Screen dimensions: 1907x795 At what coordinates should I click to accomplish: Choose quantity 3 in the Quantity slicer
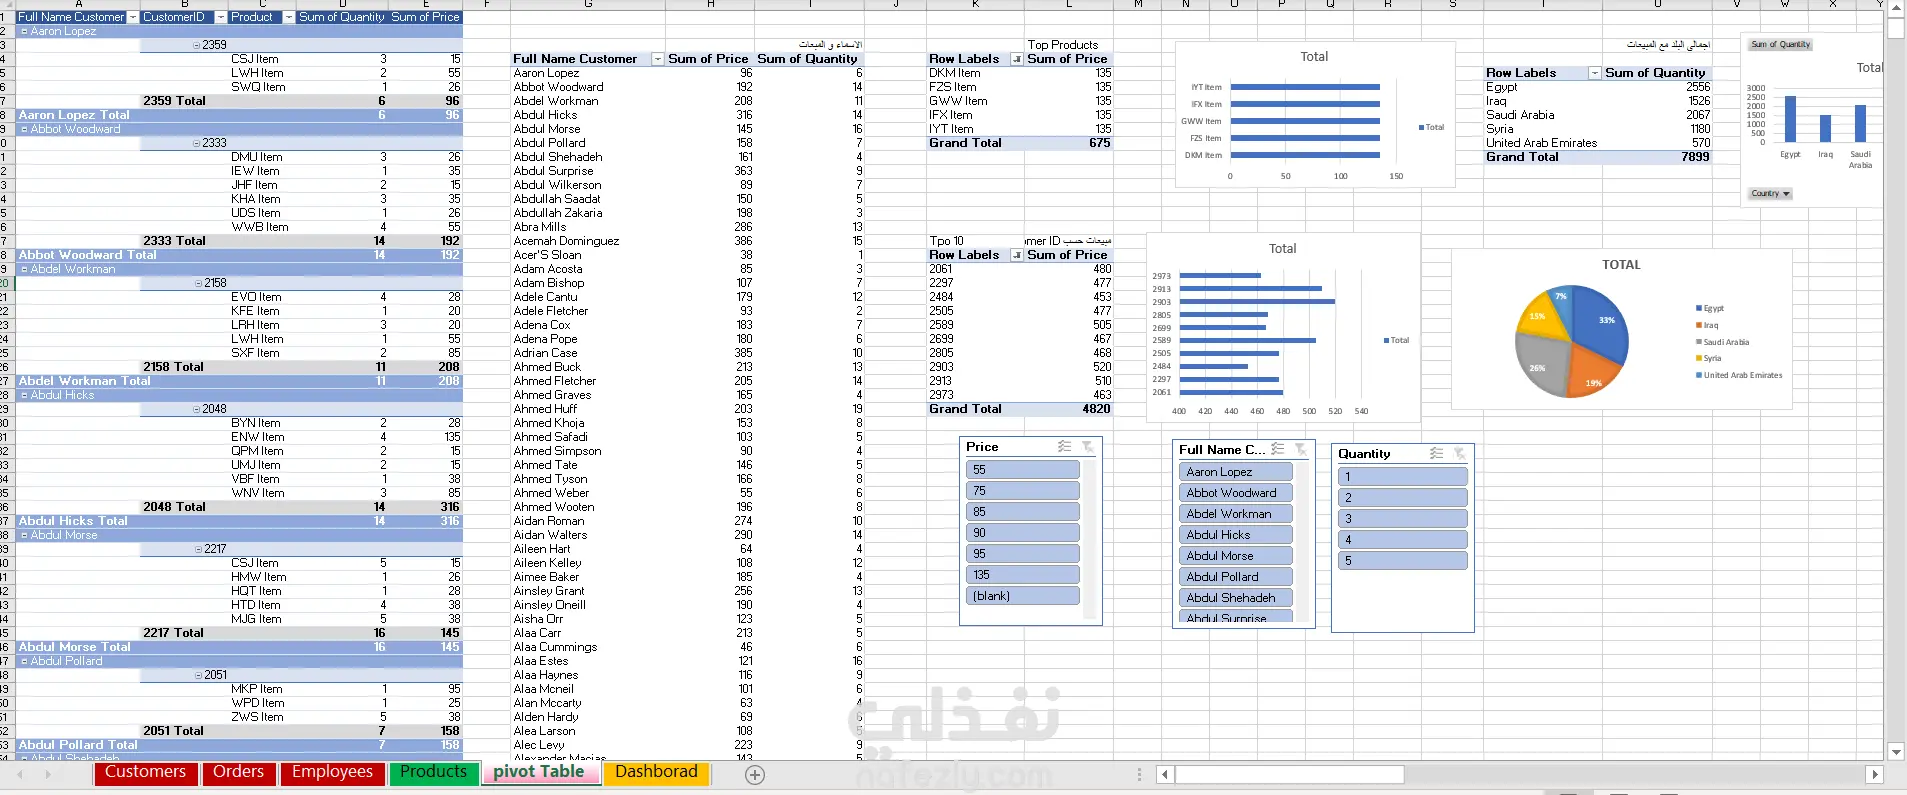1403,519
